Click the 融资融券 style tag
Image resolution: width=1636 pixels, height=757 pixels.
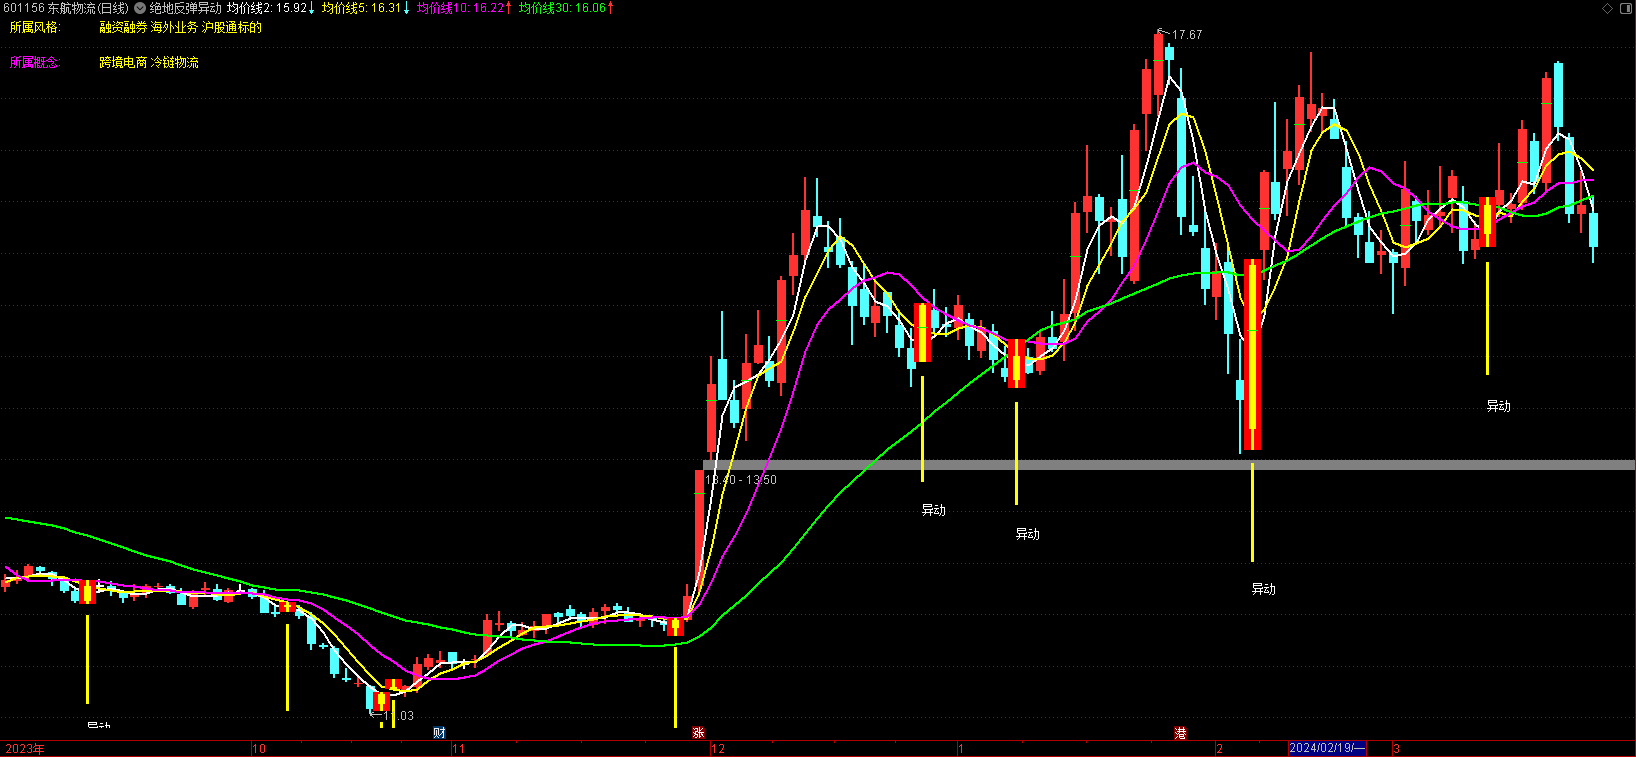(123, 27)
